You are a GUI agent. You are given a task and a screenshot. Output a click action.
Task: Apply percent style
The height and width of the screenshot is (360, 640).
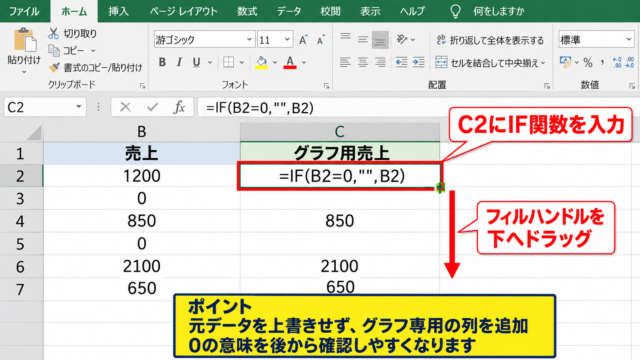(588, 62)
